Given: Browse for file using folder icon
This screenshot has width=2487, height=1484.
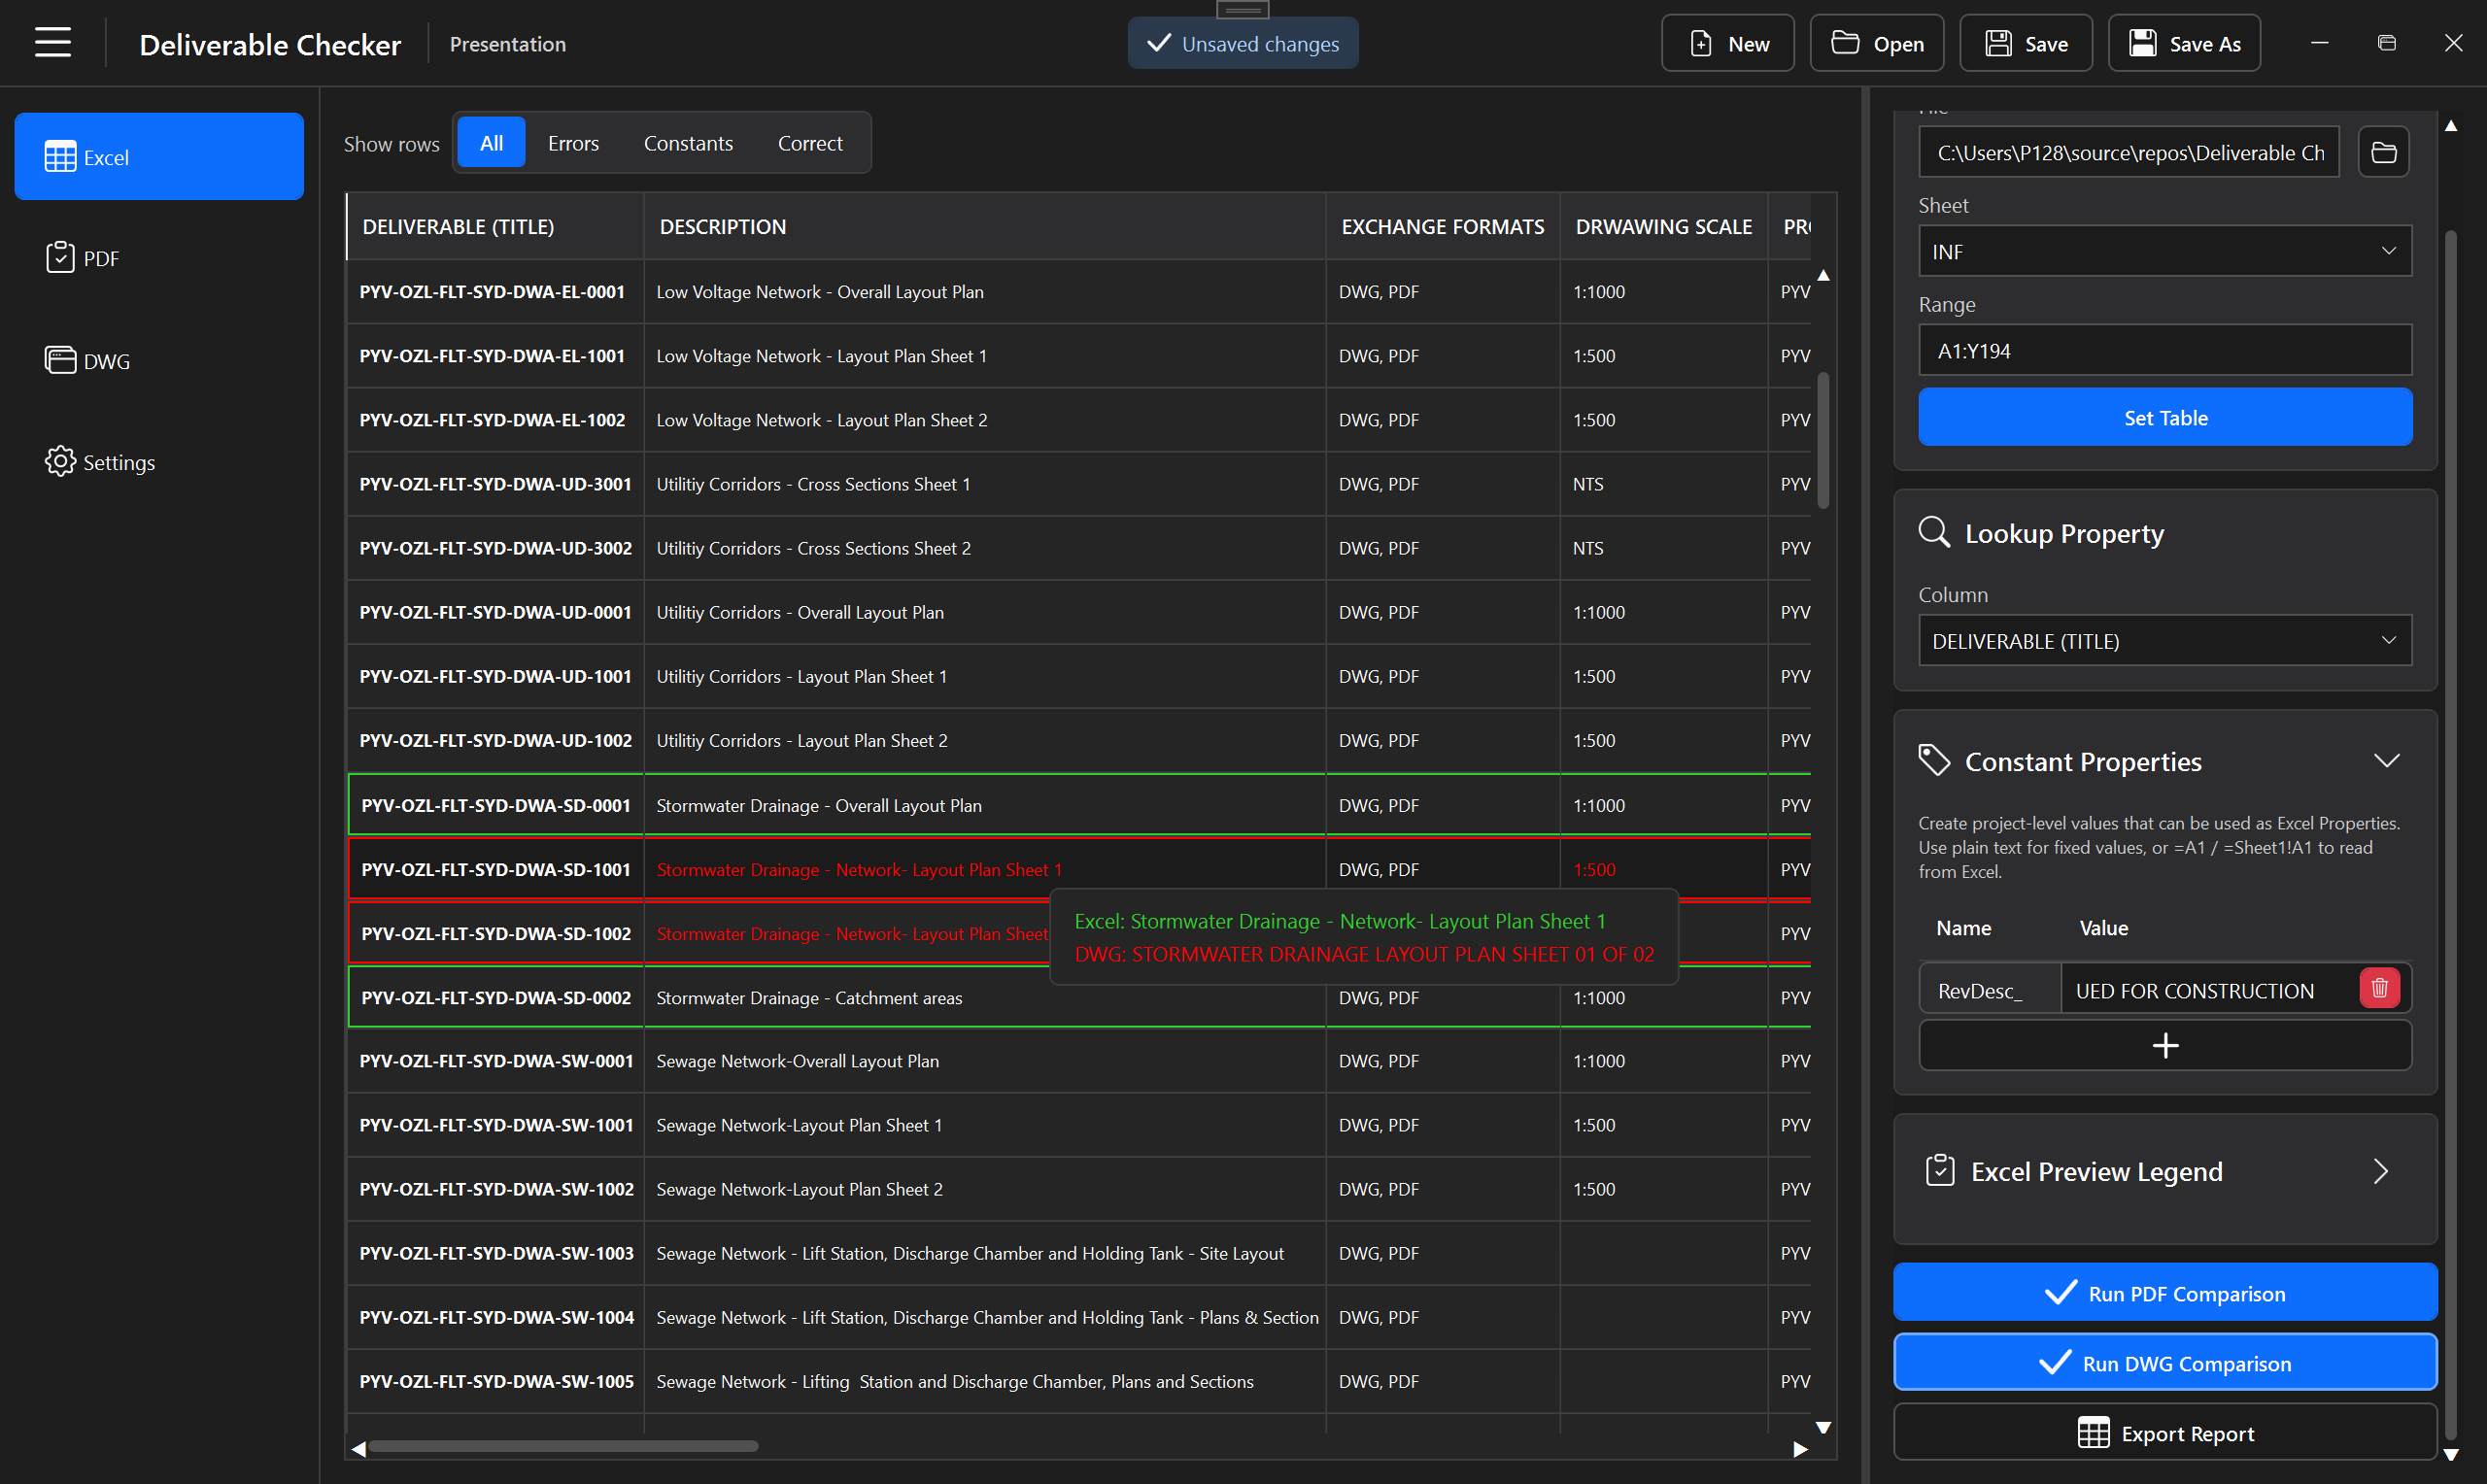Looking at the screenshot, I should point(2384,152).
